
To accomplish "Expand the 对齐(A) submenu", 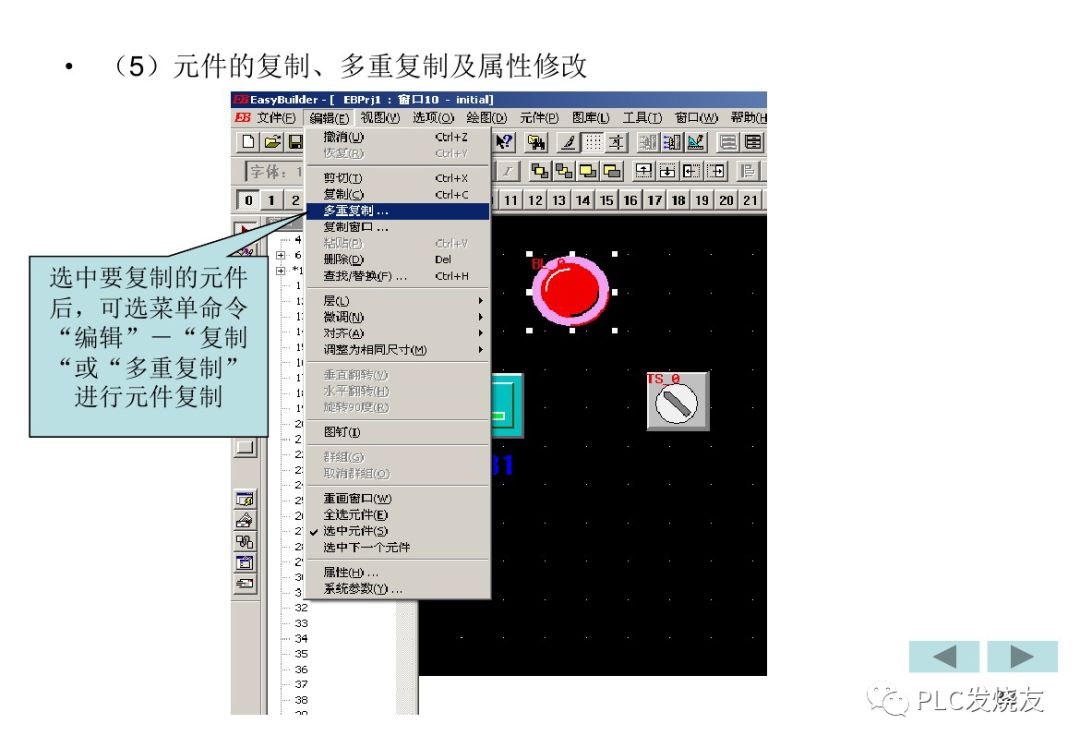I will [x=398, y=333].
